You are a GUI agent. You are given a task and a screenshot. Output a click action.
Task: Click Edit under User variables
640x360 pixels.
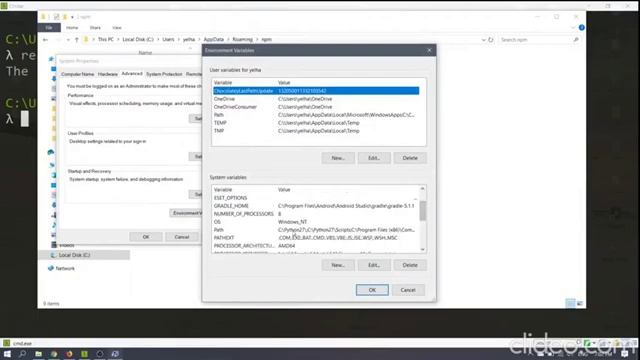(x=374, y=158)
